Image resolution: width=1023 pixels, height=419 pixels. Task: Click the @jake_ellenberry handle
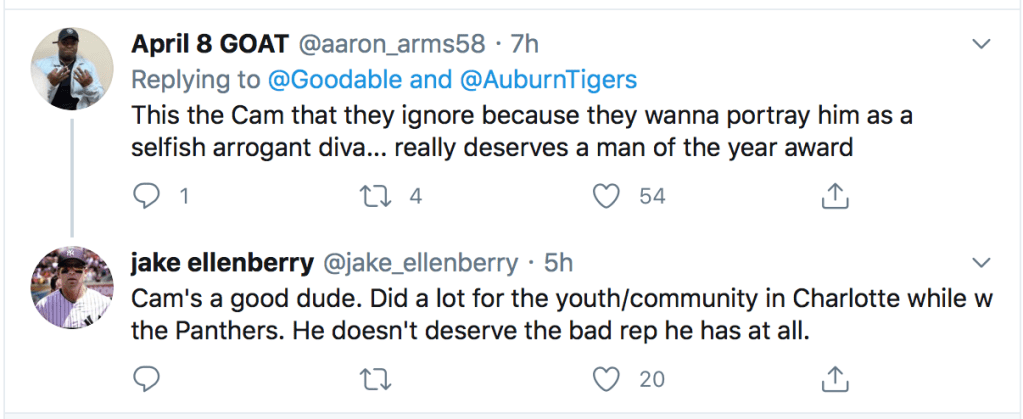418,263
